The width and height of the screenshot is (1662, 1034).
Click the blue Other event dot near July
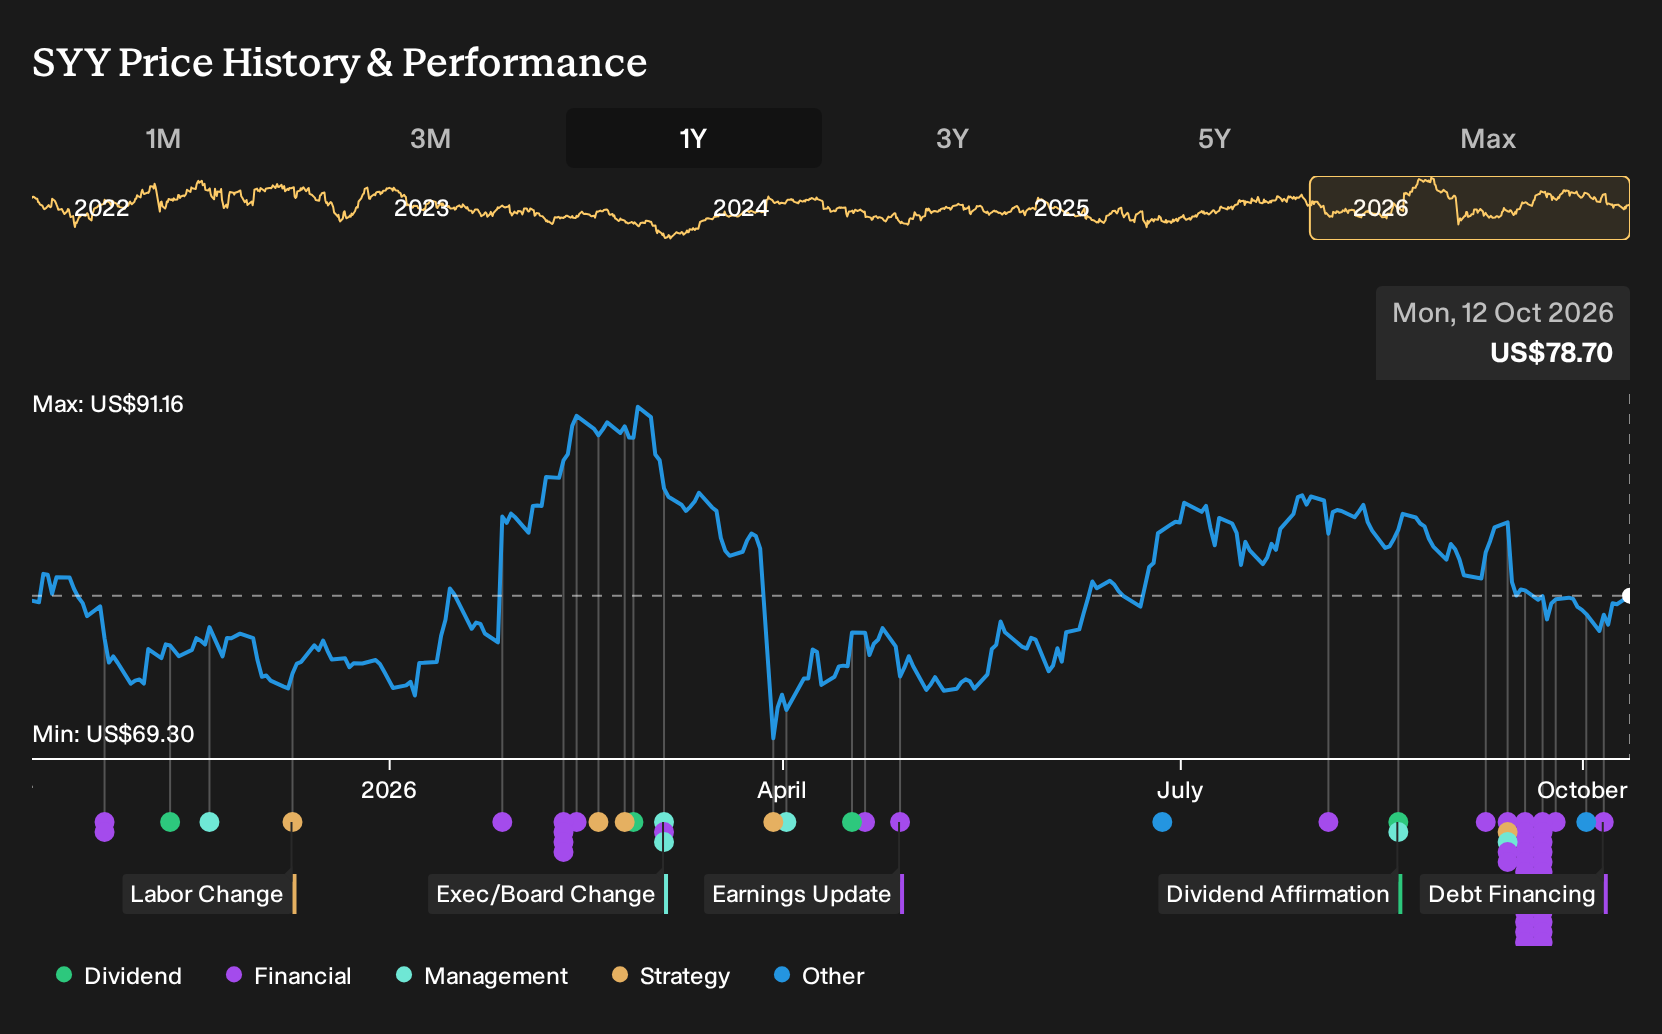point(1162,822)
